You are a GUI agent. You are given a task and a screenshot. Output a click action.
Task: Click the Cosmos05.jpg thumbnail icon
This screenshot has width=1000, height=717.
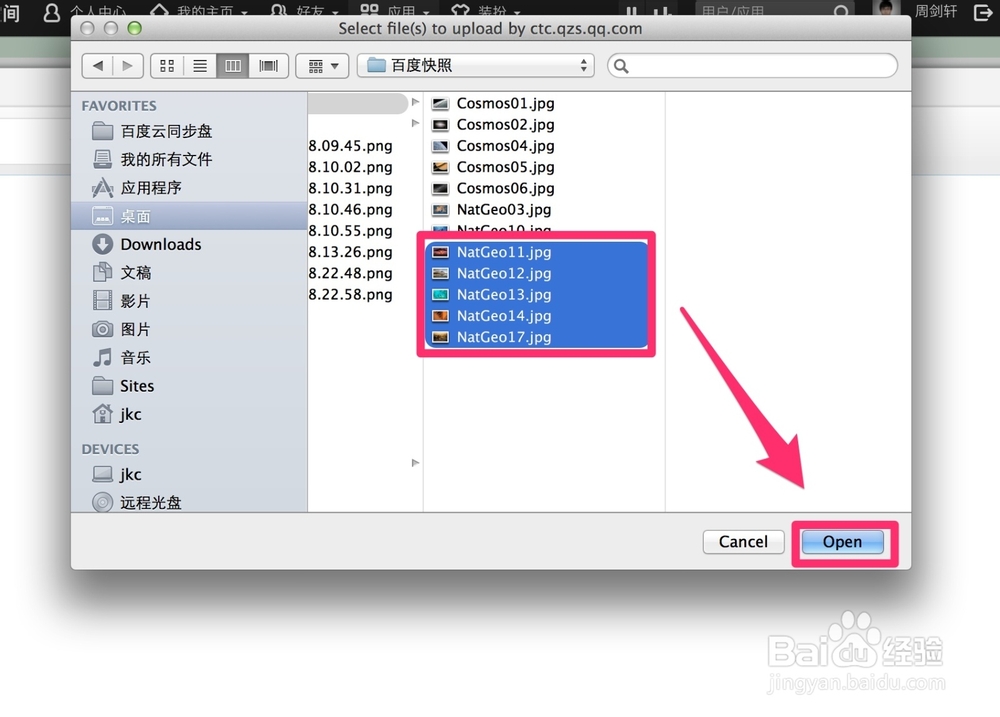440,167
